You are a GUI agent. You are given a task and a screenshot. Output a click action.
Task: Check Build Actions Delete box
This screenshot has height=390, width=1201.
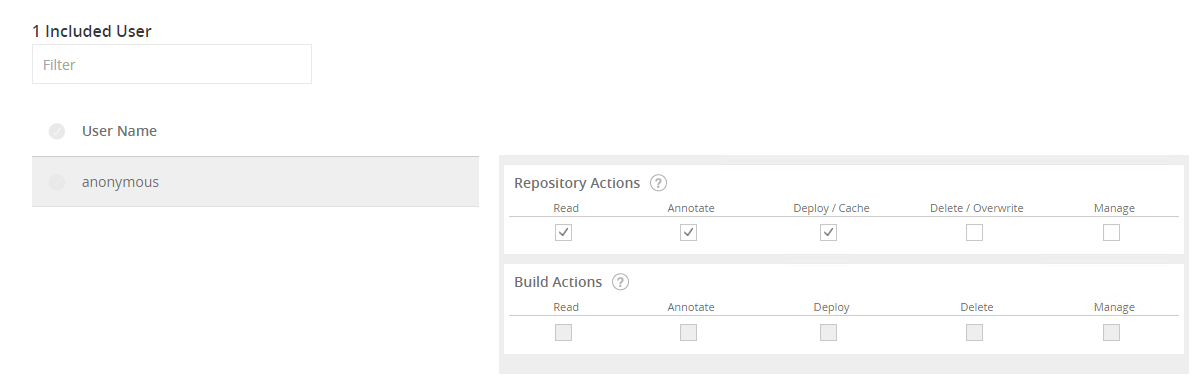coord(974,332)
